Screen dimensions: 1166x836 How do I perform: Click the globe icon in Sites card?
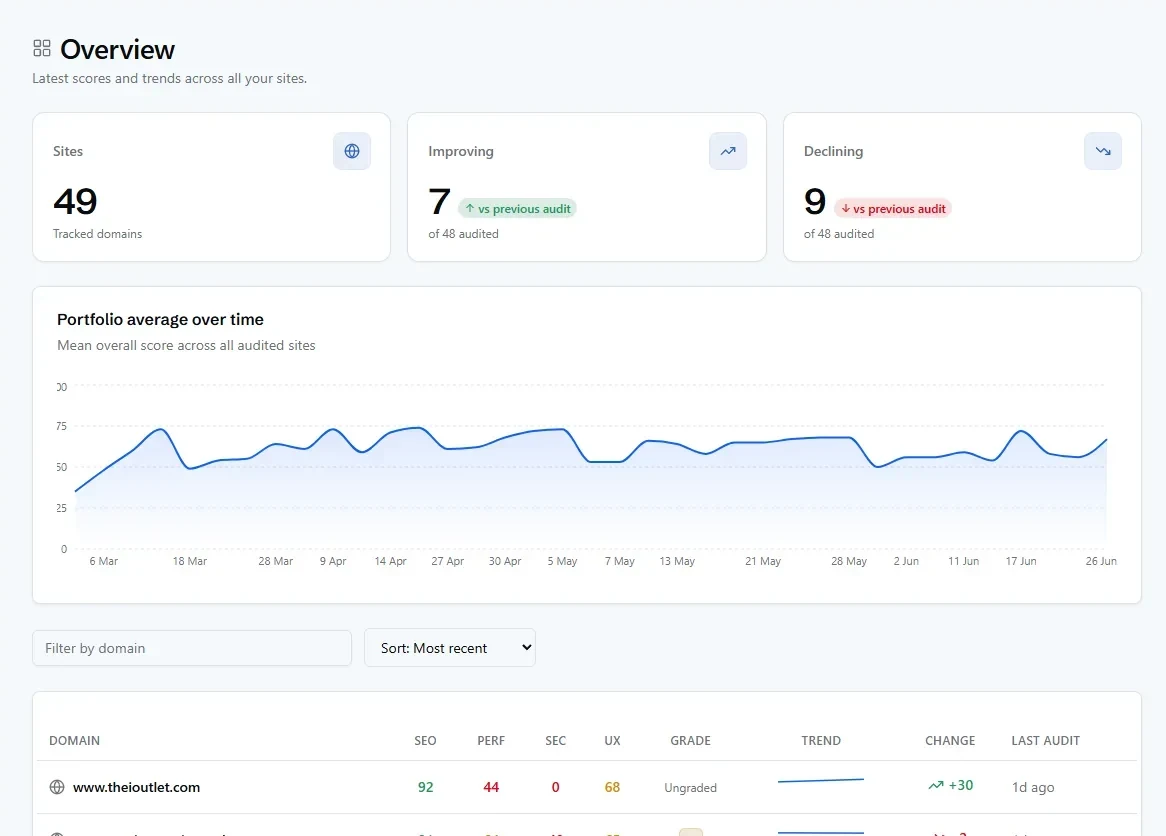tap(352, 151)
